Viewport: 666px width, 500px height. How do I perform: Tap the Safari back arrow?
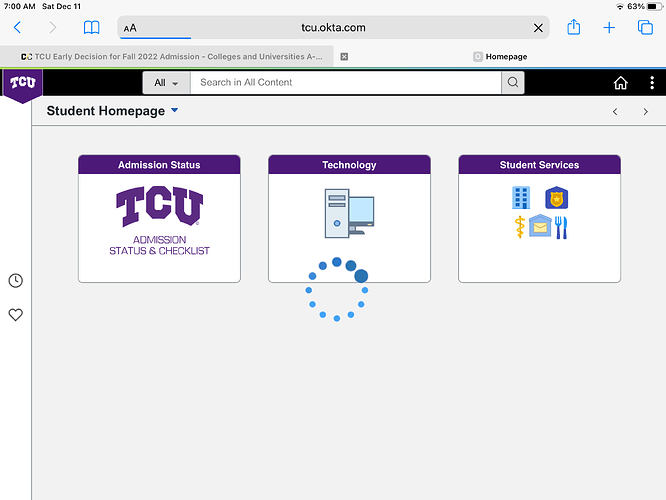[x=17, y=28]
